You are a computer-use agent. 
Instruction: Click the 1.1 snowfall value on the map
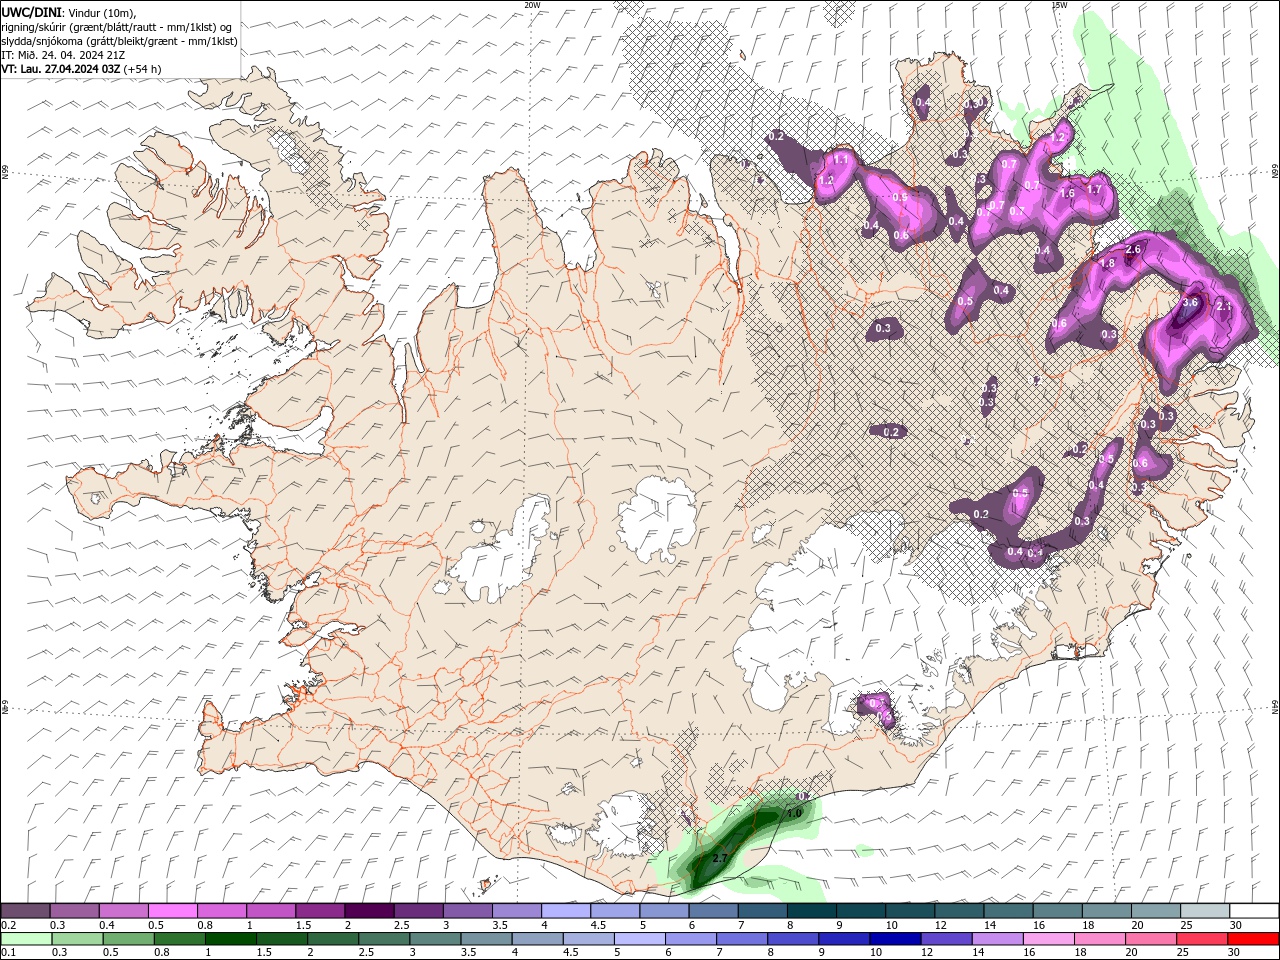841,159
